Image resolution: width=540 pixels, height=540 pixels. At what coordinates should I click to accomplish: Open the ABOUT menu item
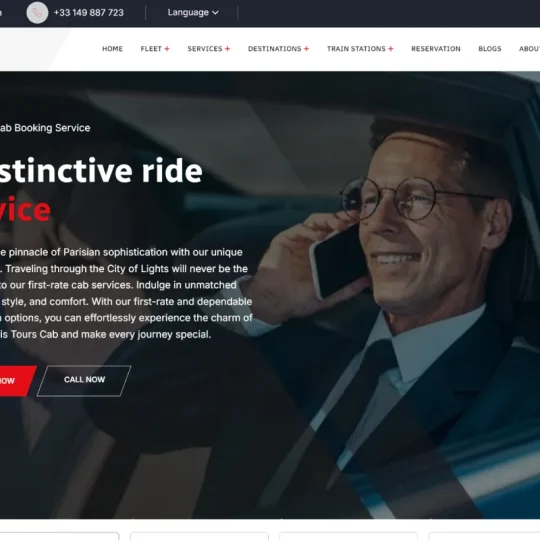529,49
